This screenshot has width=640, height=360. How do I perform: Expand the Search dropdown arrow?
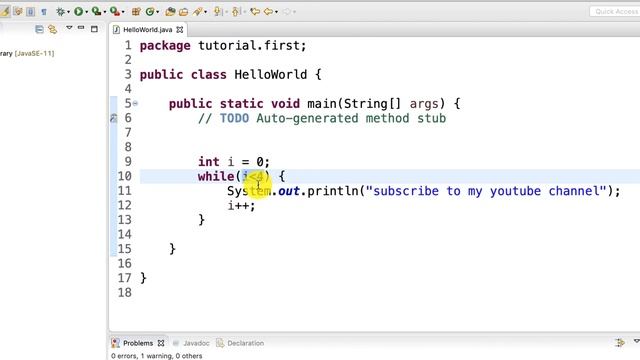pyautogui.click(x=205, y=12)
